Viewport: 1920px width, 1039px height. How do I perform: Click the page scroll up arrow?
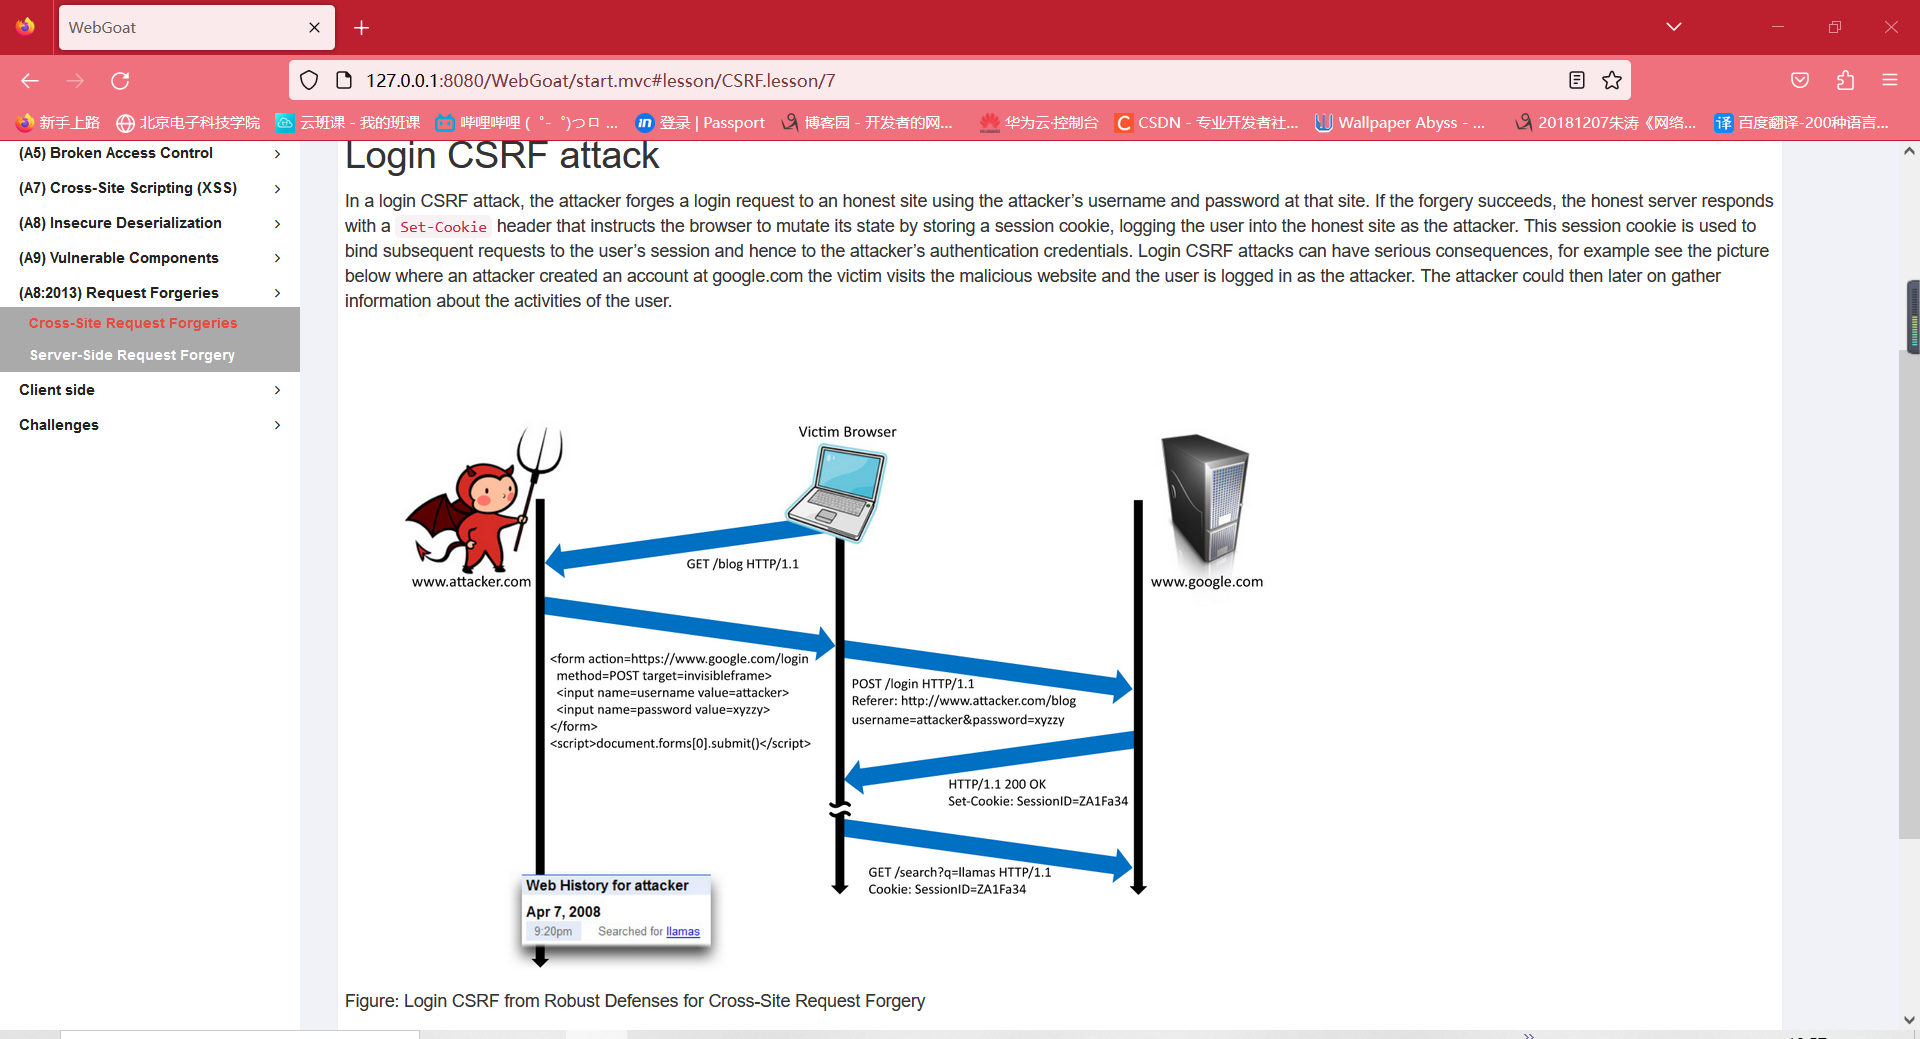pos(1909,152)
